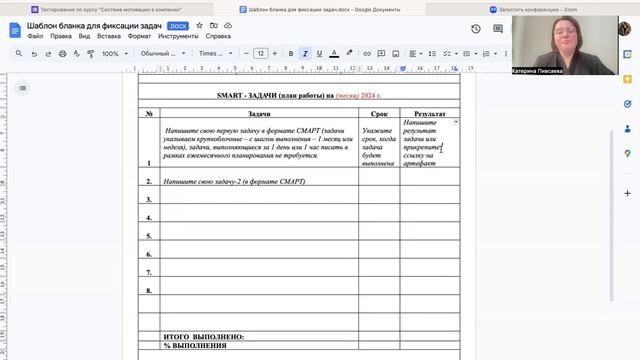Show more toolbar options
Viewport: 640px width, 360px height.
tap(506, 53)
